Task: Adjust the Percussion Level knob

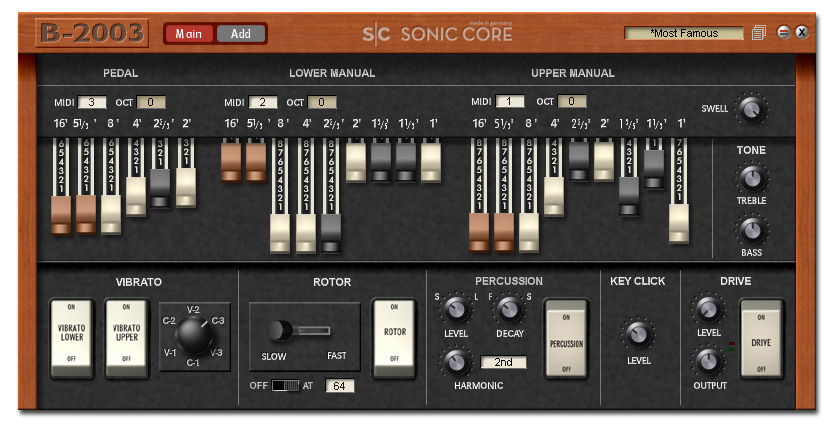Action: coord(456,310)
